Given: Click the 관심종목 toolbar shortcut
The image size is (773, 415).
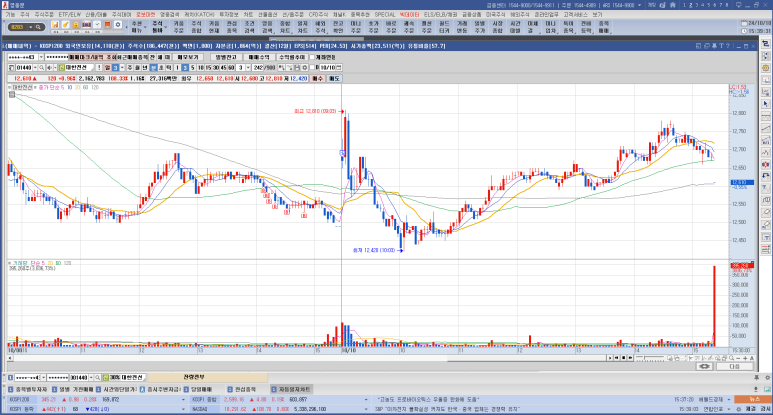Looking at the screenshot, I should pos(232,27).
